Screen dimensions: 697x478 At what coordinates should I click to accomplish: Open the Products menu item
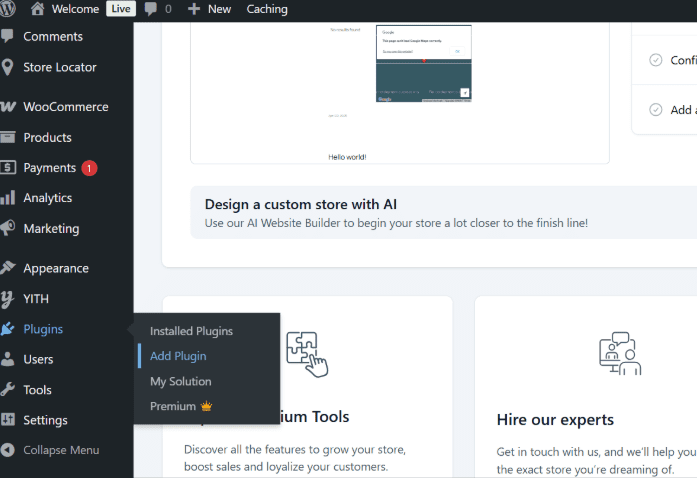(x=47, y=137)
